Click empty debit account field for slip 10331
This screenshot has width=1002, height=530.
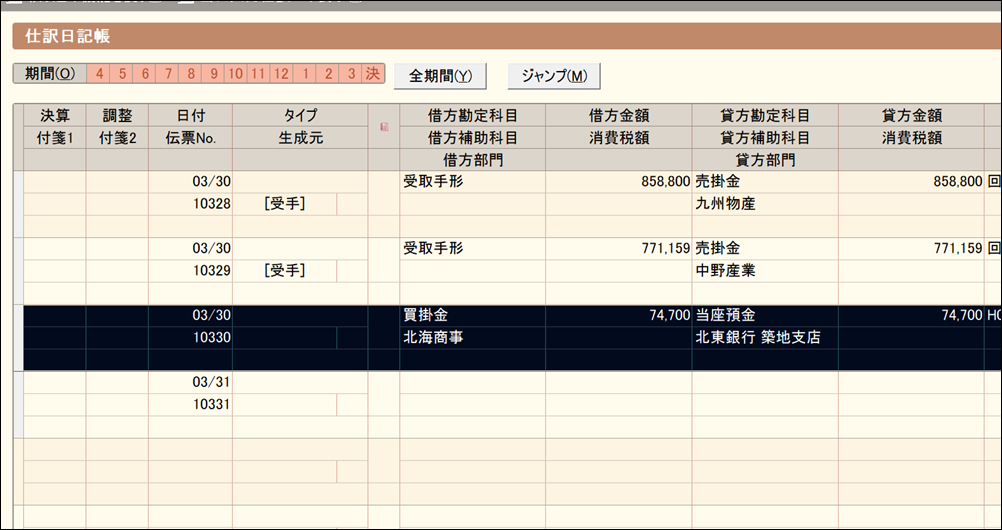point(472,382)
